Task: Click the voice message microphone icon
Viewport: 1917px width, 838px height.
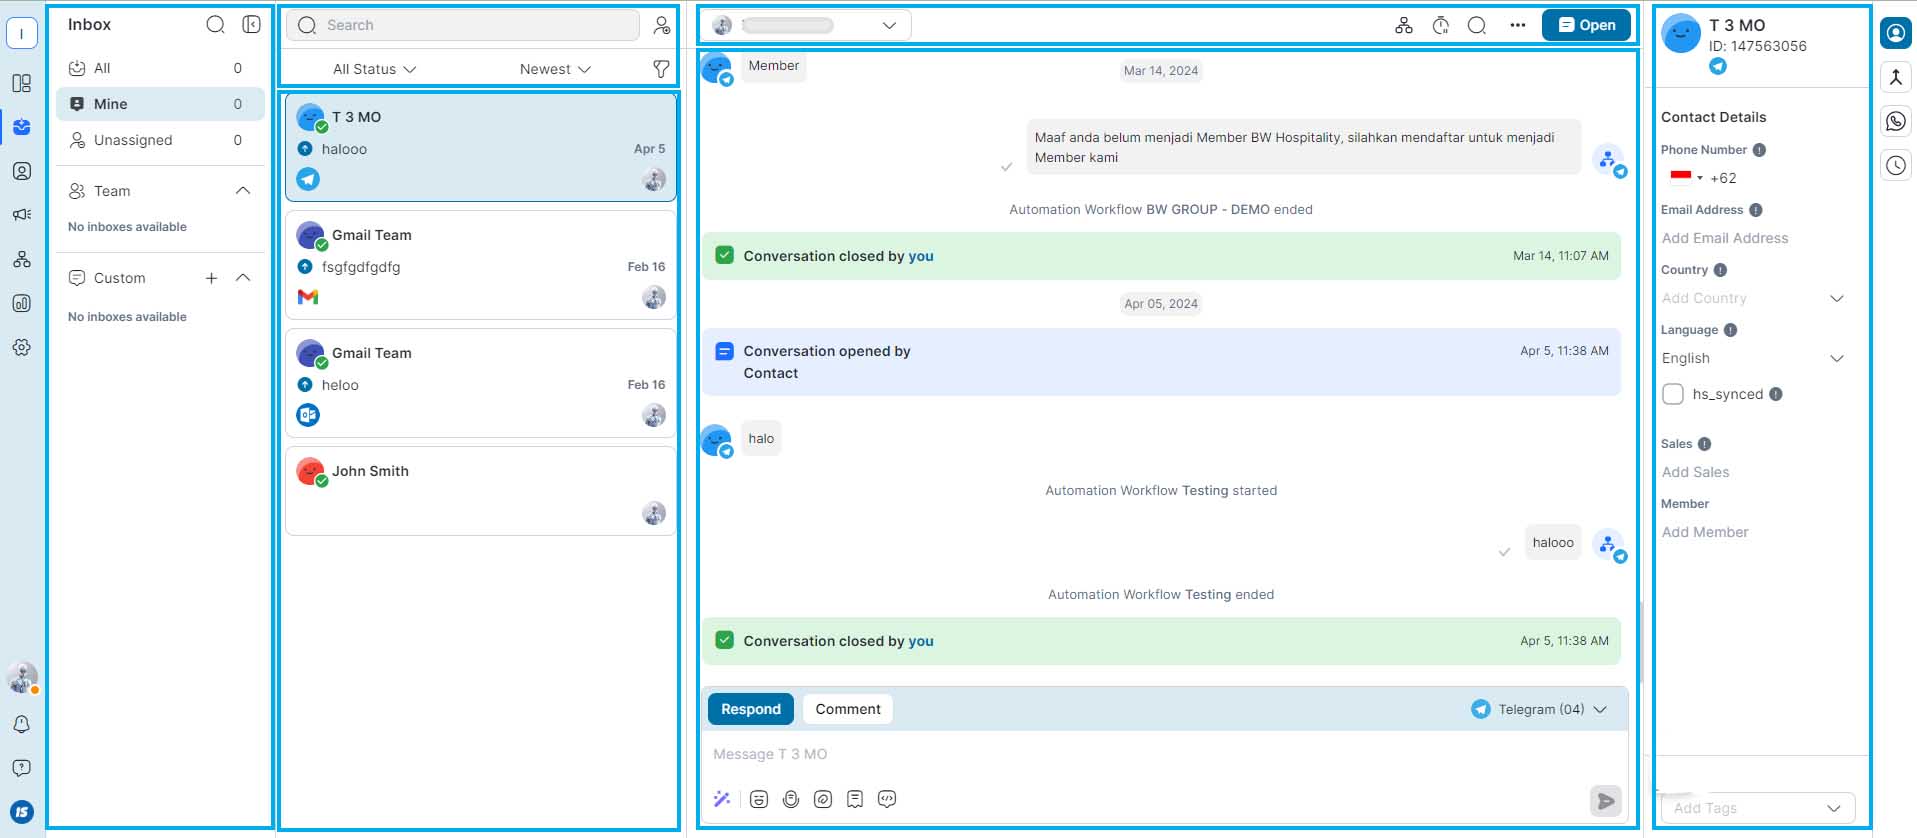Action: [791, 799]
